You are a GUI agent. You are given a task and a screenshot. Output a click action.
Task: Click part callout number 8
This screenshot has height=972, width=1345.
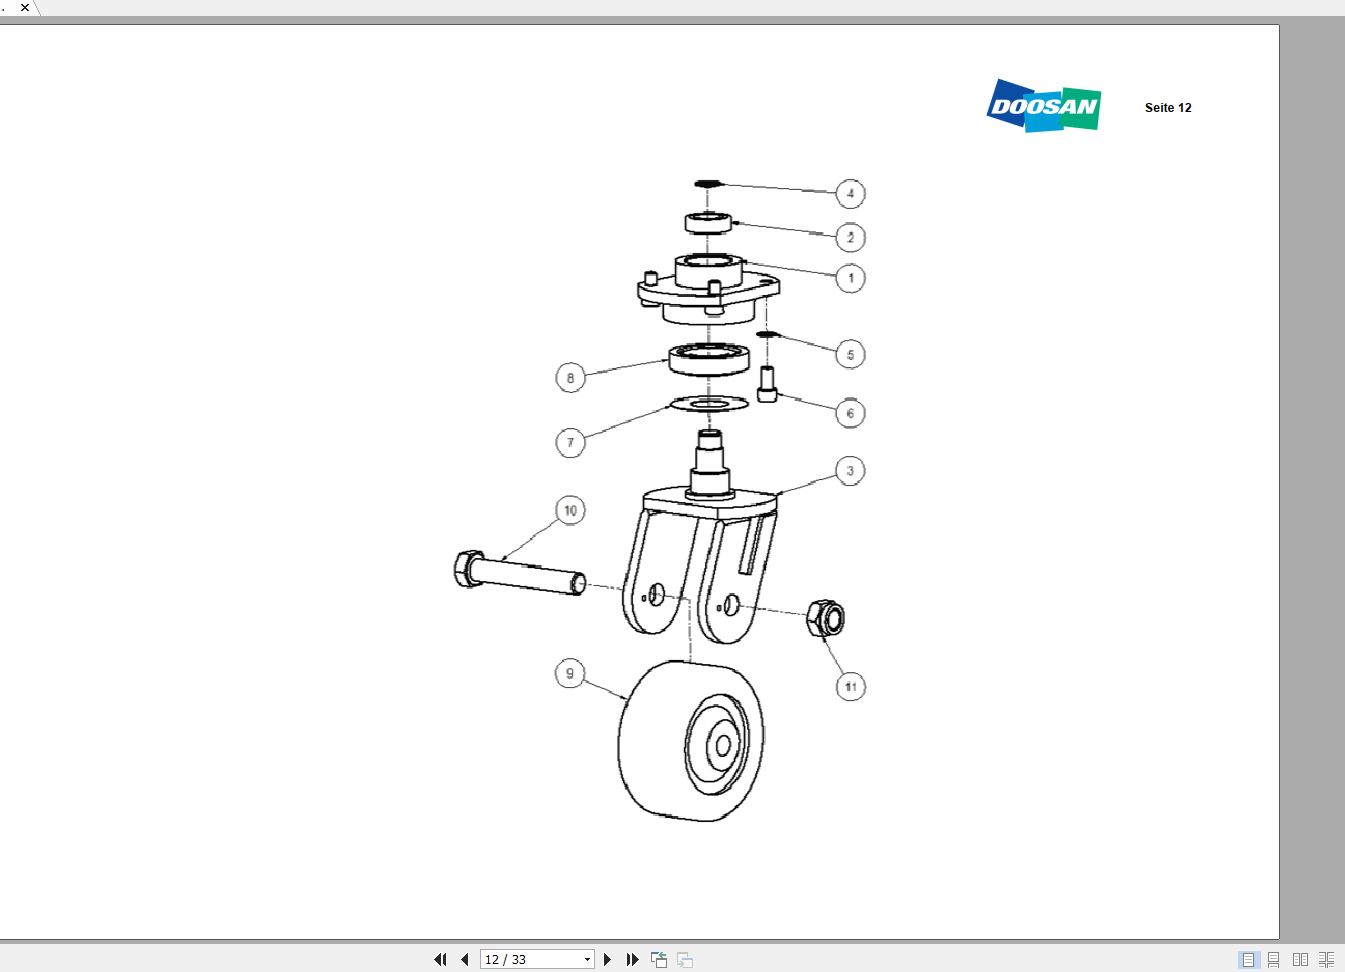click(x=570, y=378)
